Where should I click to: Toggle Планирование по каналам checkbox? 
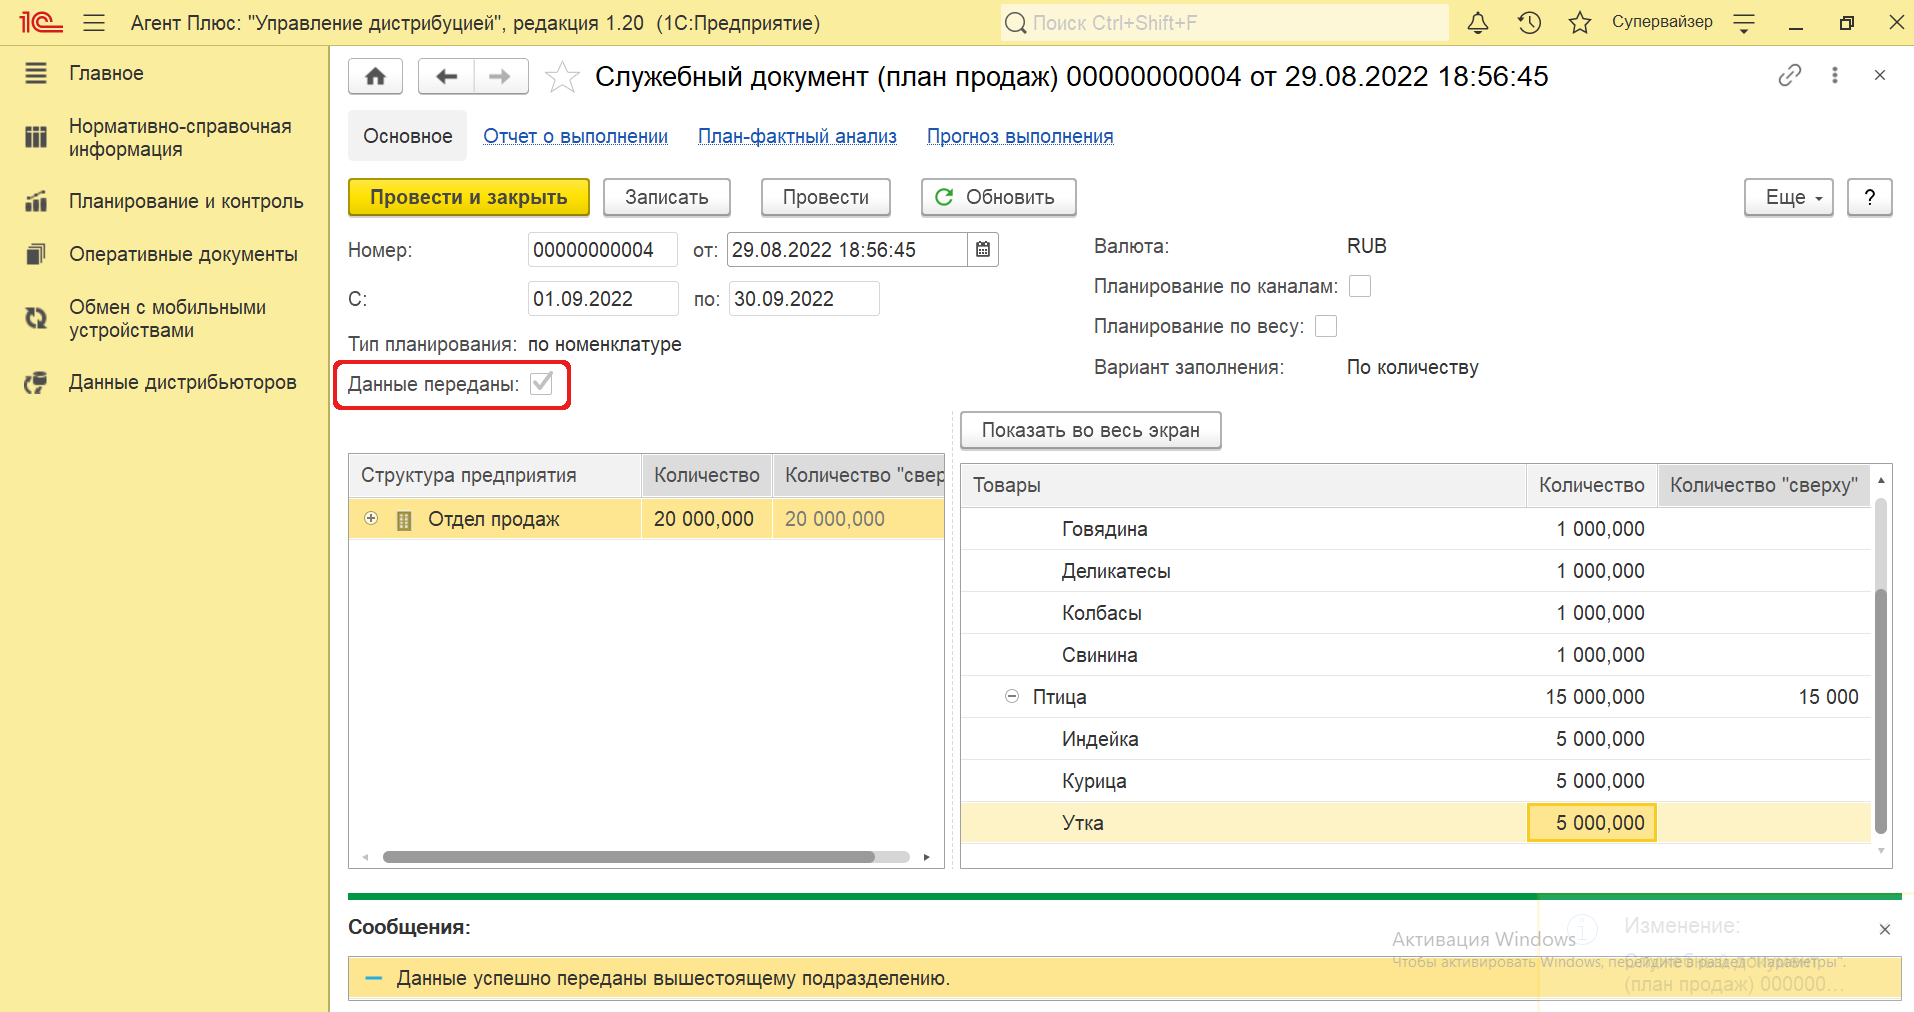coord(1360,286)
